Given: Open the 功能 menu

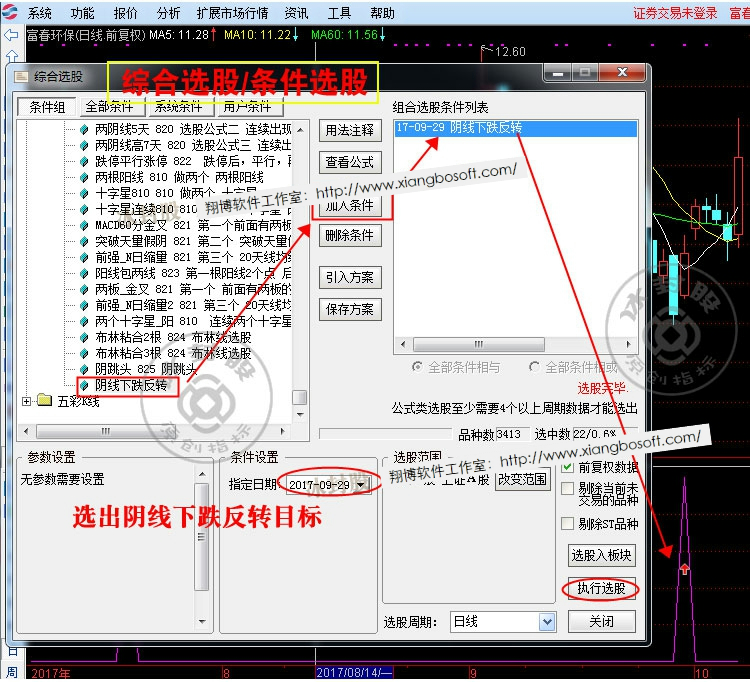Looking at the screenshot, I should (x=82, y=13).
